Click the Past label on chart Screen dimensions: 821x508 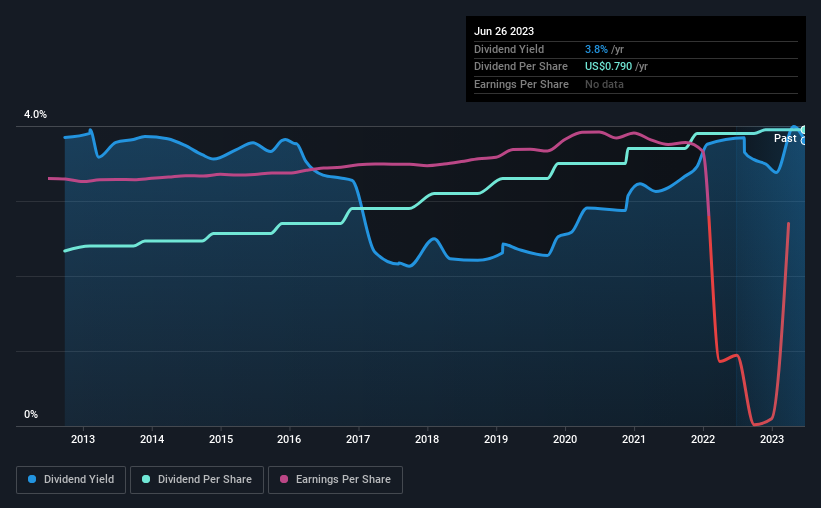[x=785, y=138]
